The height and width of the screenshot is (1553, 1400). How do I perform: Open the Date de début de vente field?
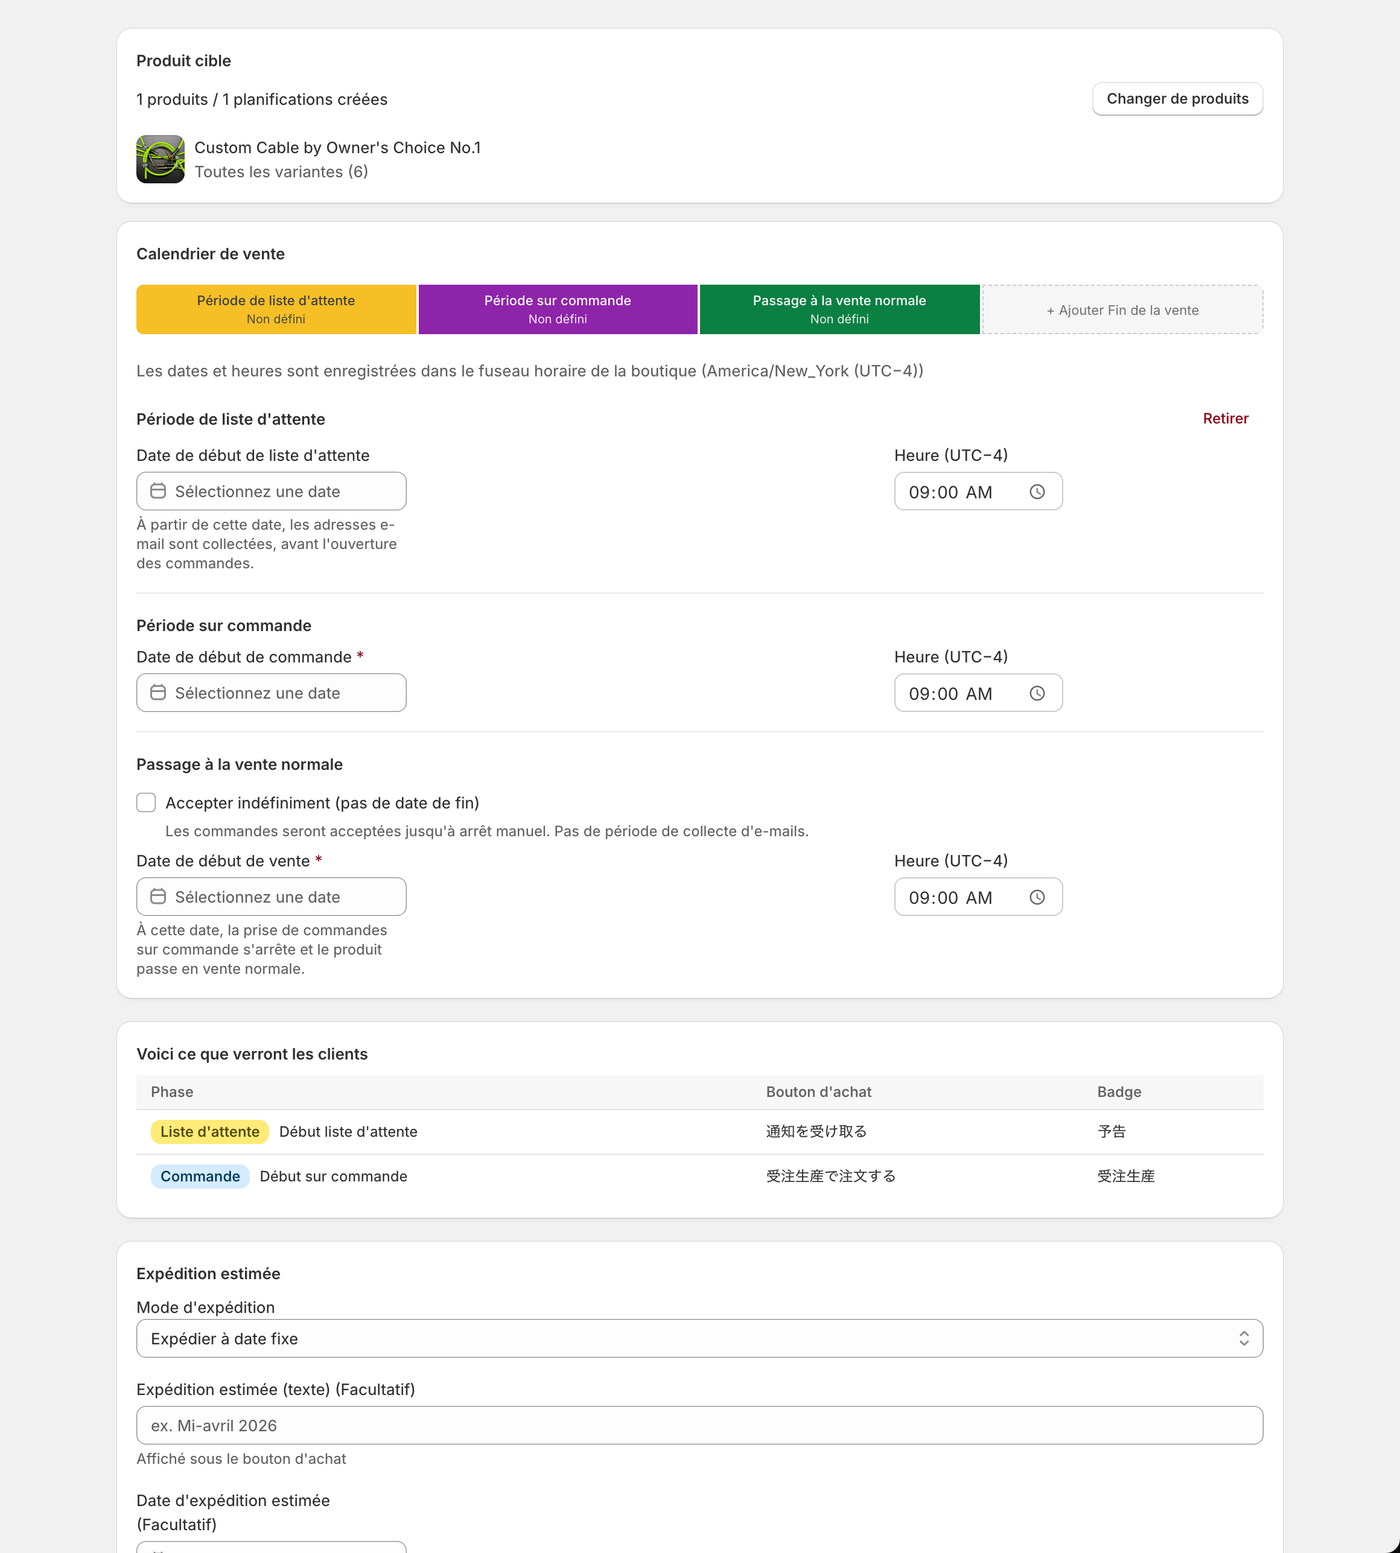click(271, 897)
